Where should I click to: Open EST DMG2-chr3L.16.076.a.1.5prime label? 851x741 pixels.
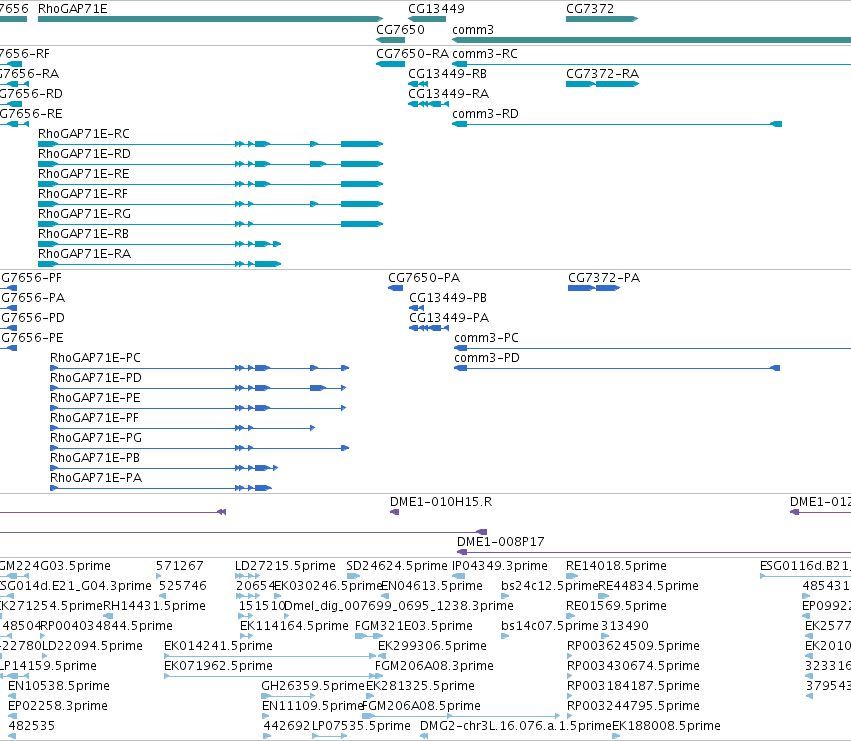pos(516,726)
